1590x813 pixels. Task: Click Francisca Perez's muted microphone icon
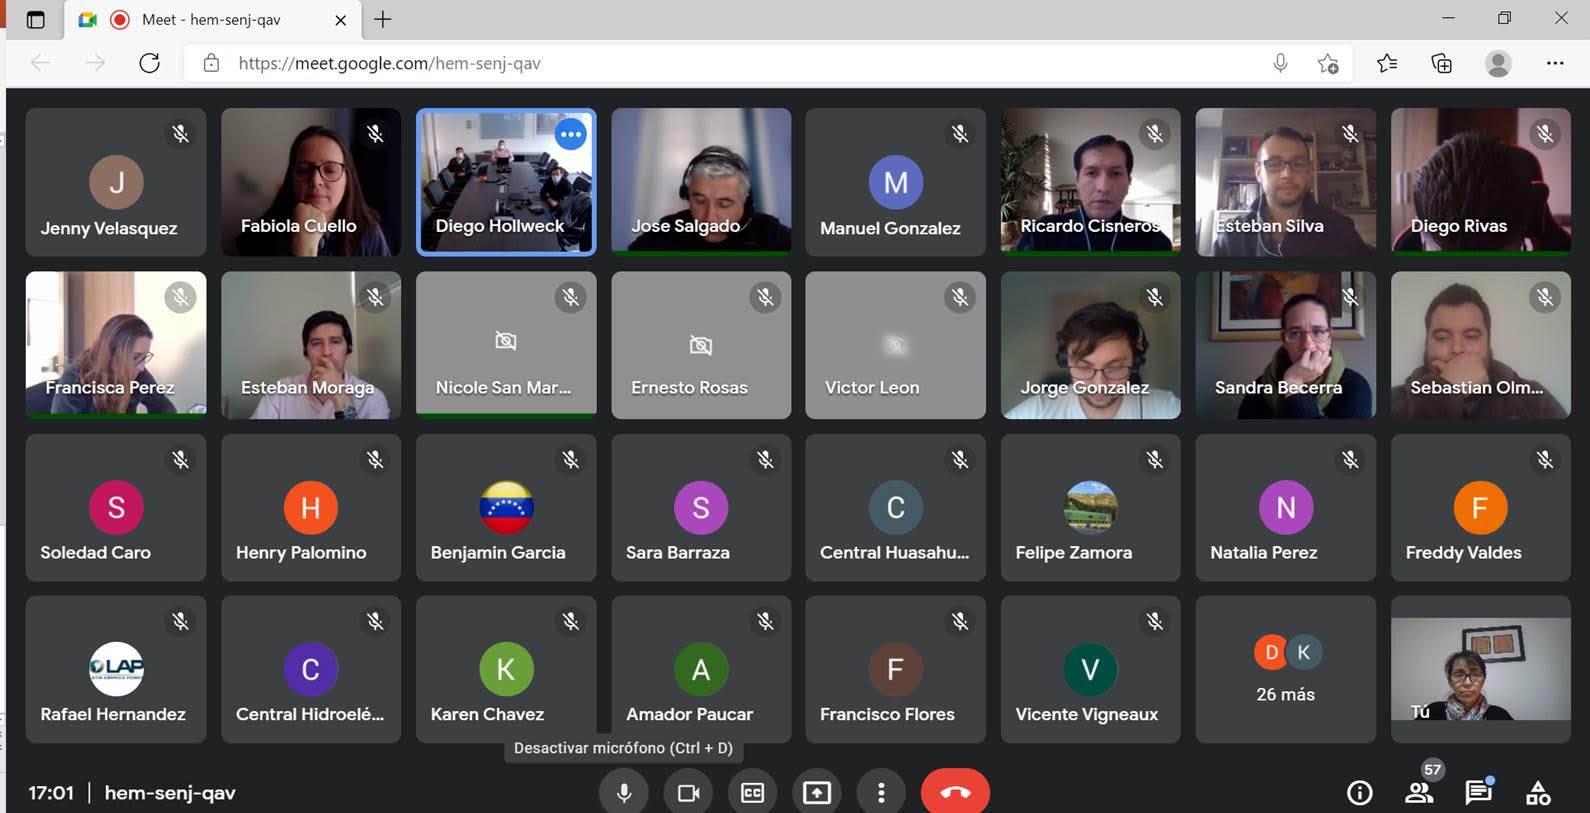[180, 297]
